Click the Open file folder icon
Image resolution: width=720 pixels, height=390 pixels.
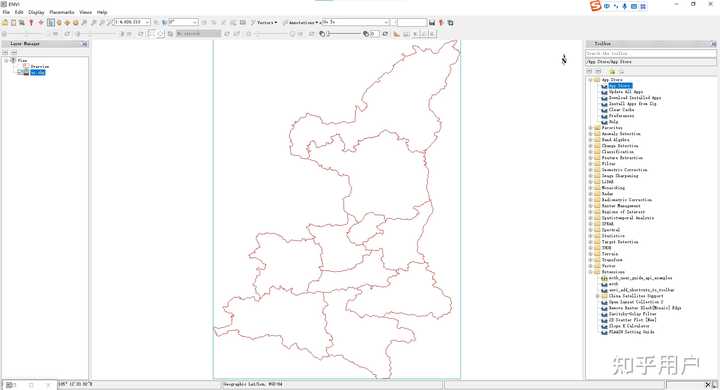(x=5, y=22)
